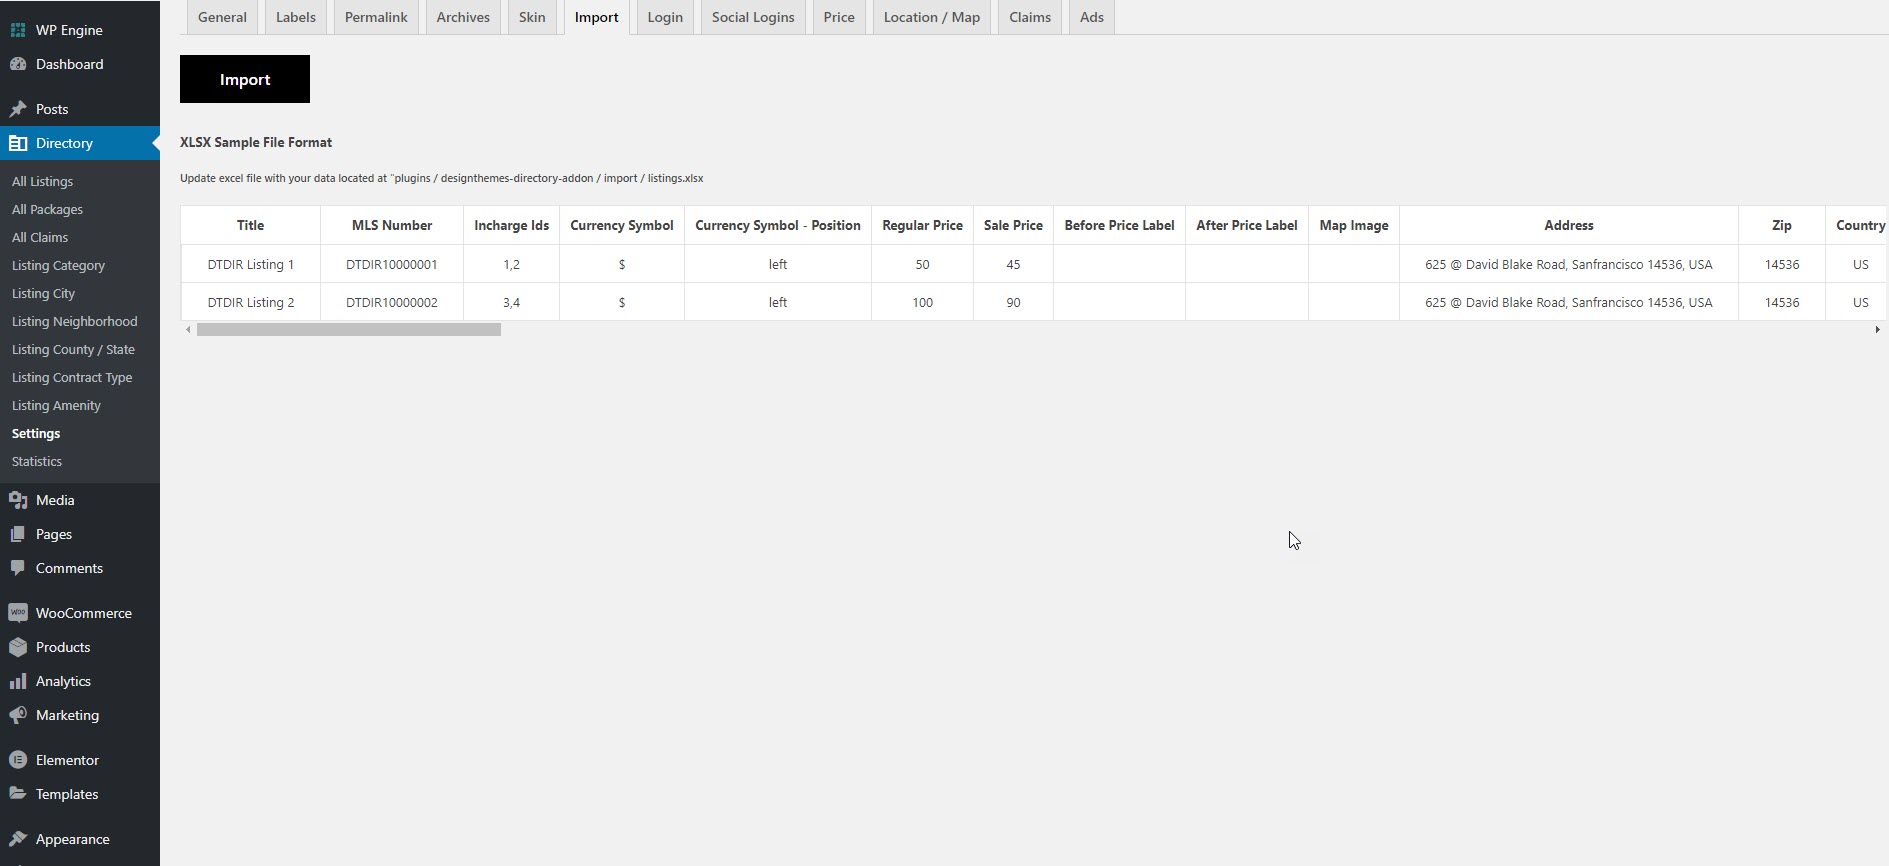Click the Templates folder icon
The image size is (1889, 866).
(x=18, y=794)
